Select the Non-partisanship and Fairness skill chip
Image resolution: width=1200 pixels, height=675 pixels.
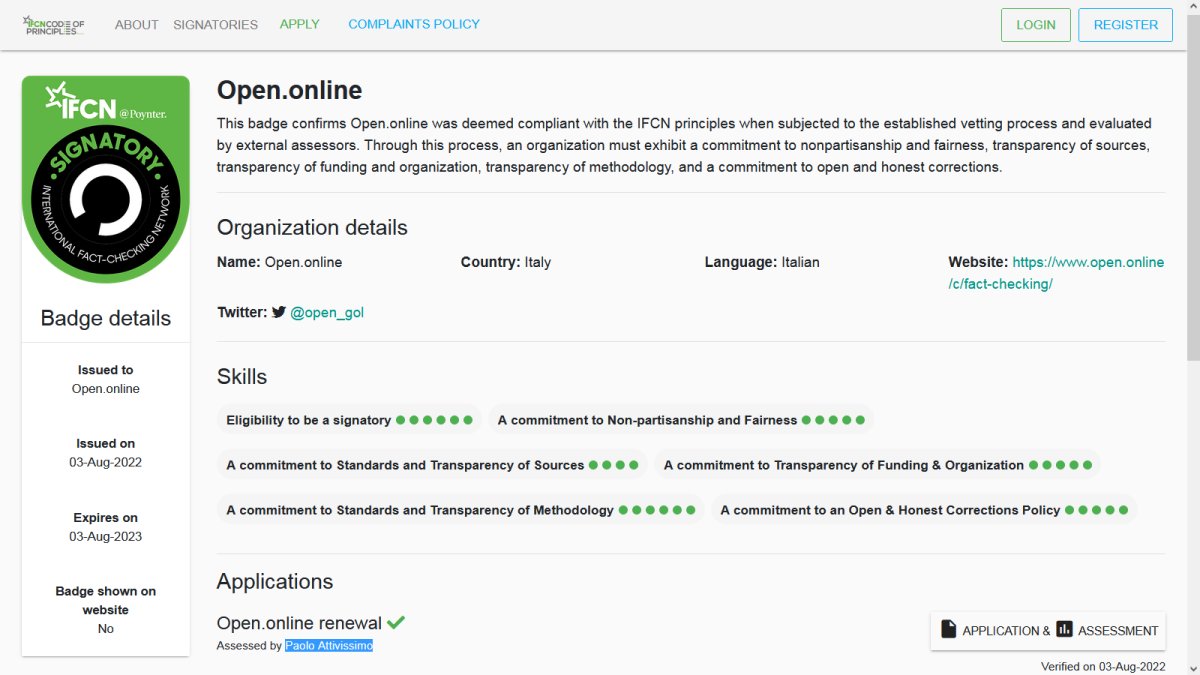(x=681, y=420)
